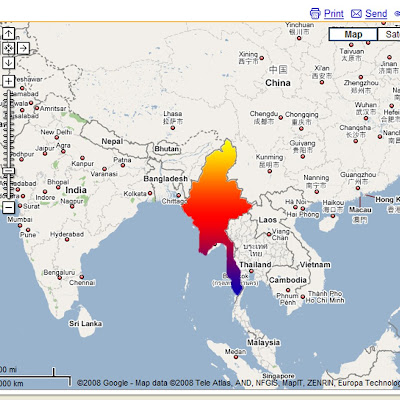The height and width of the screenshot is (400, 400).
Task: Click the envelope Send icon
Action: (356, 14)
